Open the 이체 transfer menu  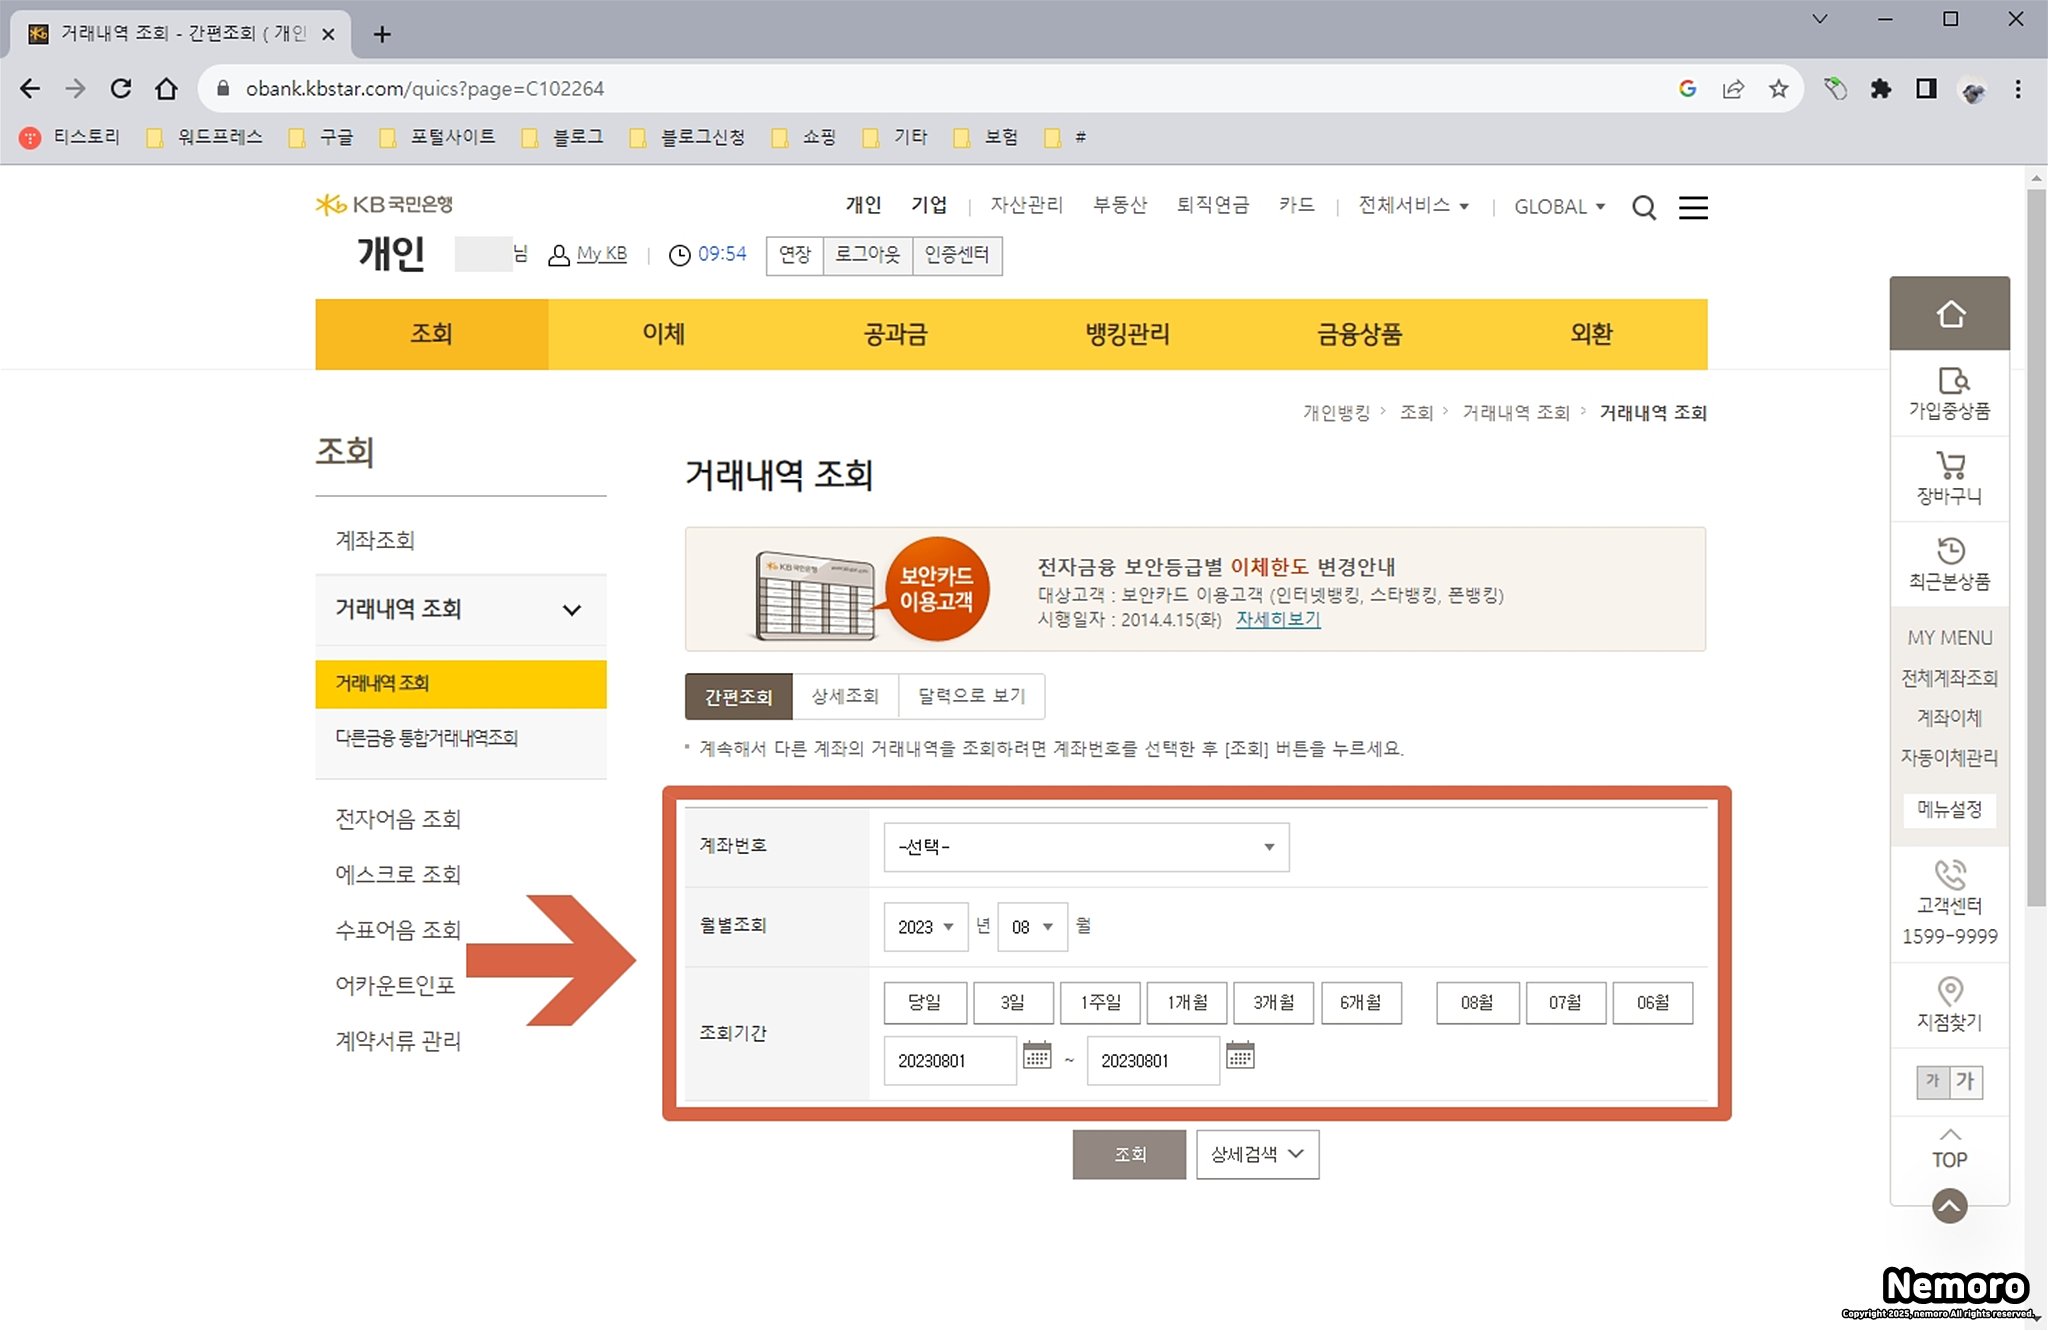click(x=663, y=334)
